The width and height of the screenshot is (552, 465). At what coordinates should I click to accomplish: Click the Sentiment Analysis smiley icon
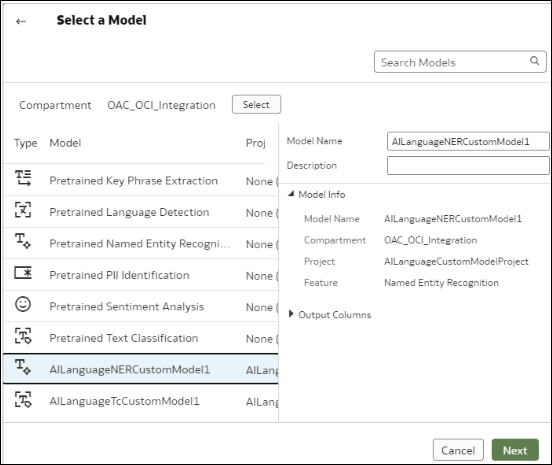tap(23, 304)
